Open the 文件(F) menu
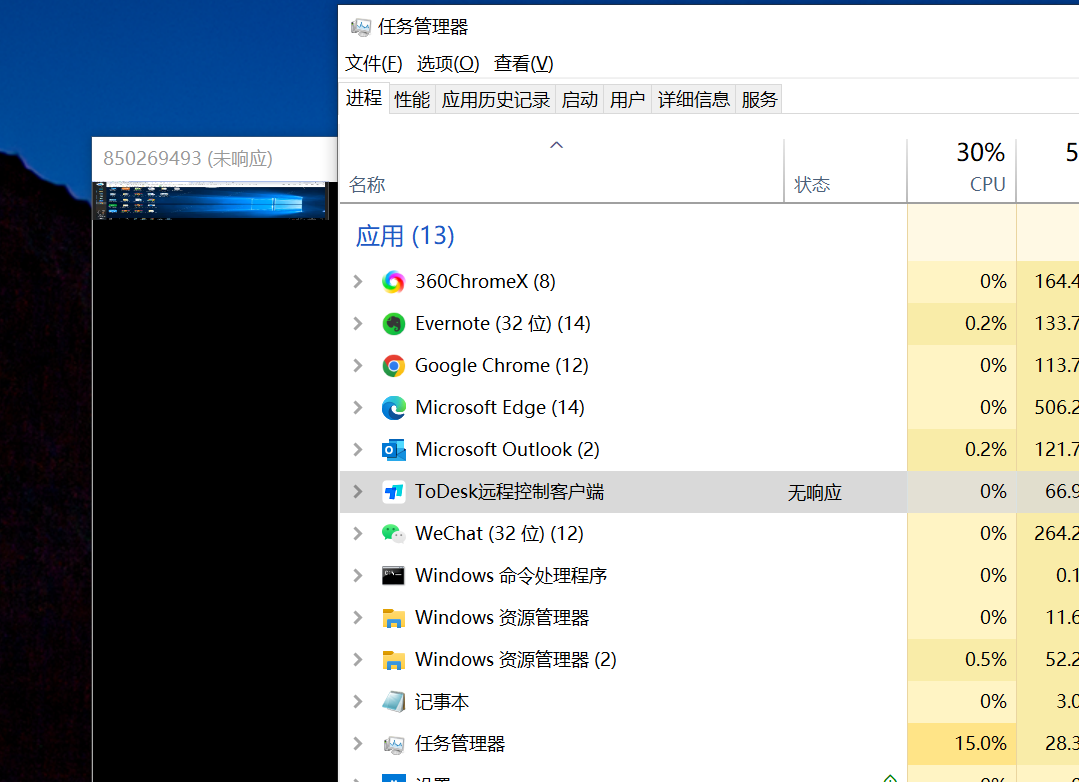The image size is (1079, 782). (x=374, y=63)
